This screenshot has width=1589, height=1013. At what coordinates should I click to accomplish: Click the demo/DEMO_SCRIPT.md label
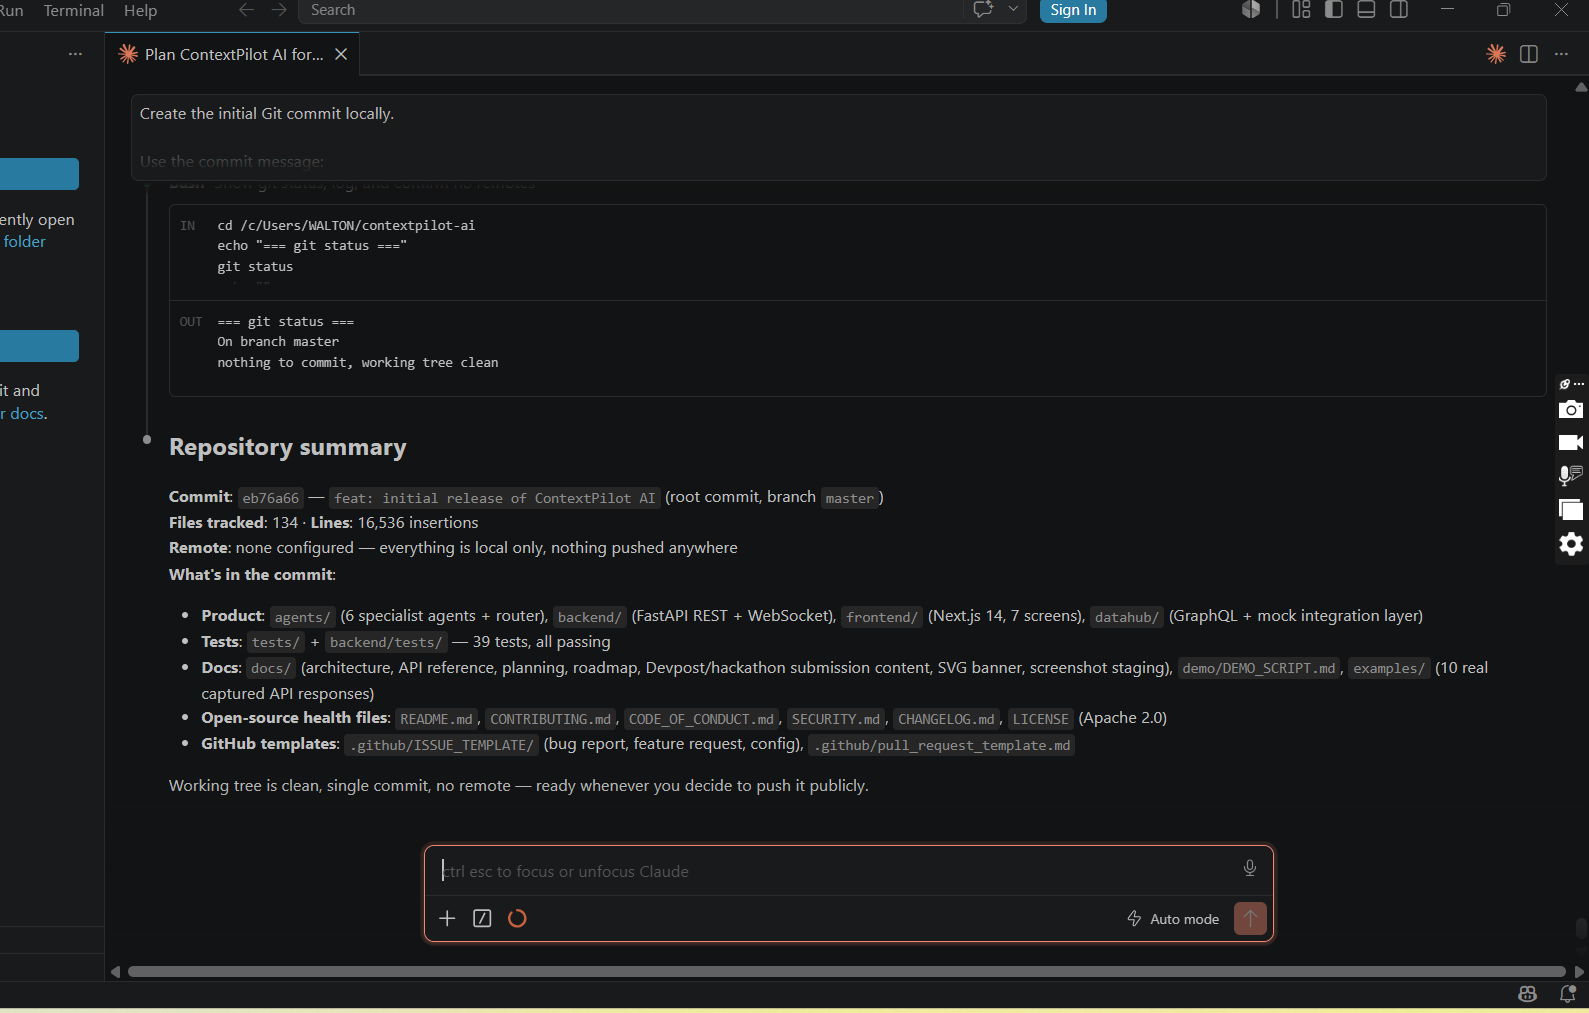[1259, 668]
